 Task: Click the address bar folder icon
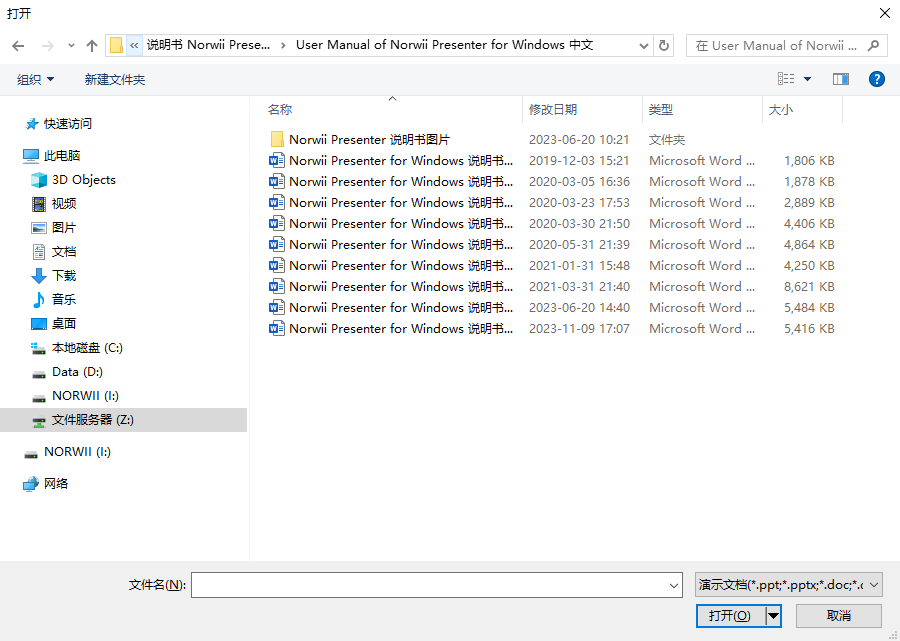tap(117, 45)
